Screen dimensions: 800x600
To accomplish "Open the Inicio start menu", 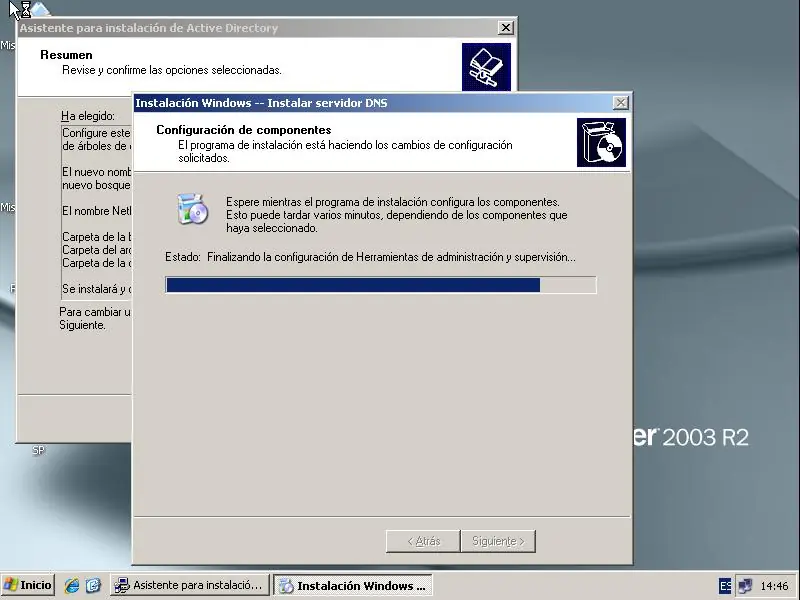I will coord(28,585).
